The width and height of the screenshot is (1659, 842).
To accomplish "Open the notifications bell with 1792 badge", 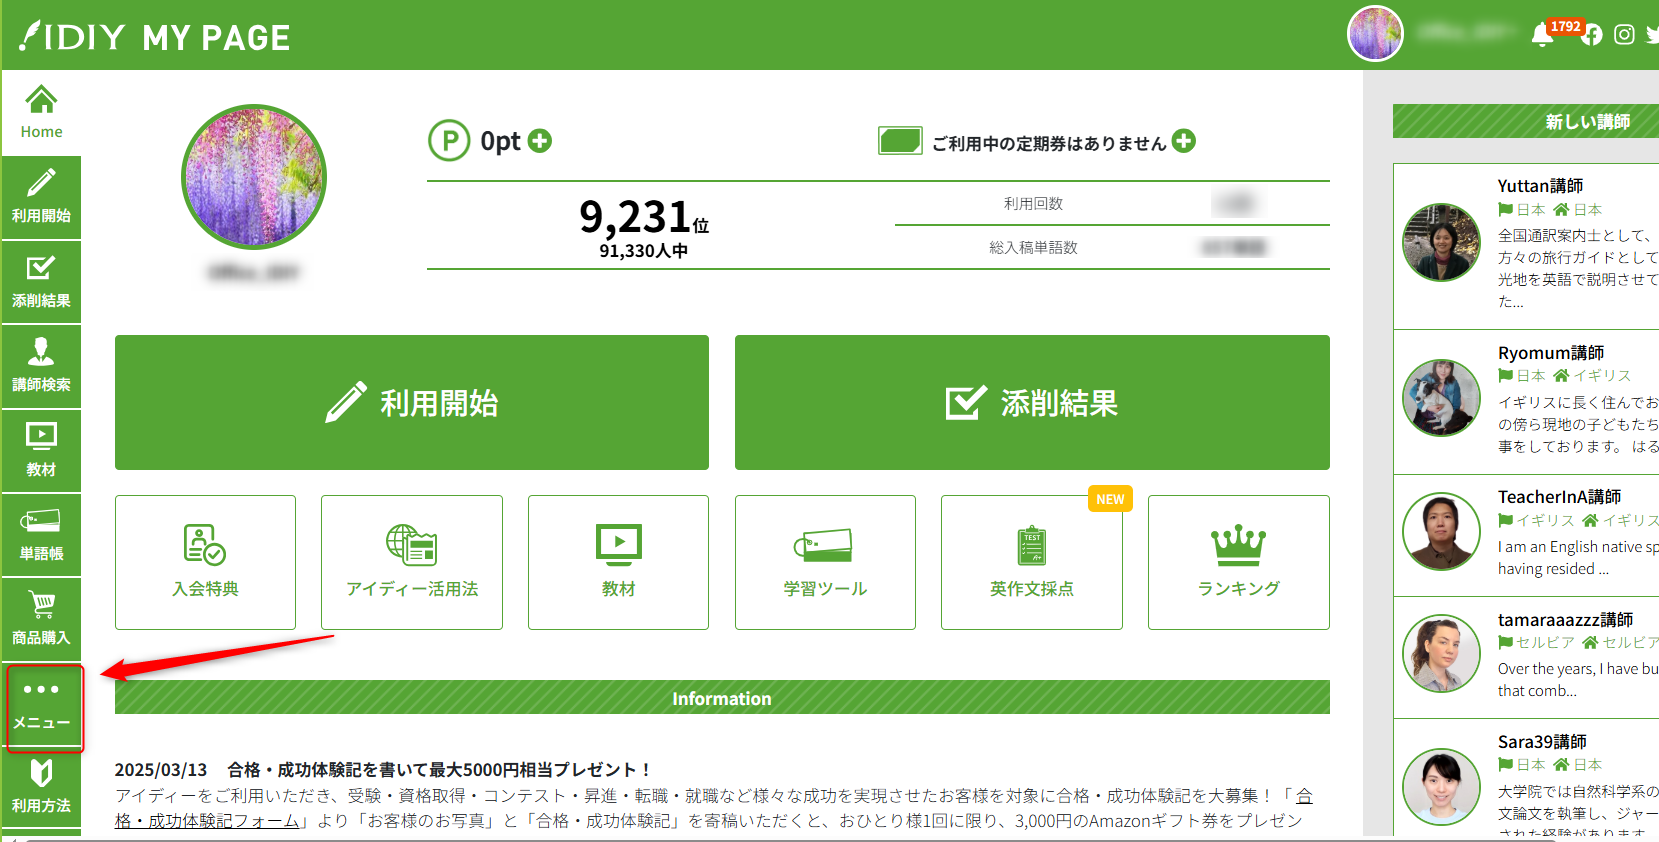I will (x=1543, y=35).
